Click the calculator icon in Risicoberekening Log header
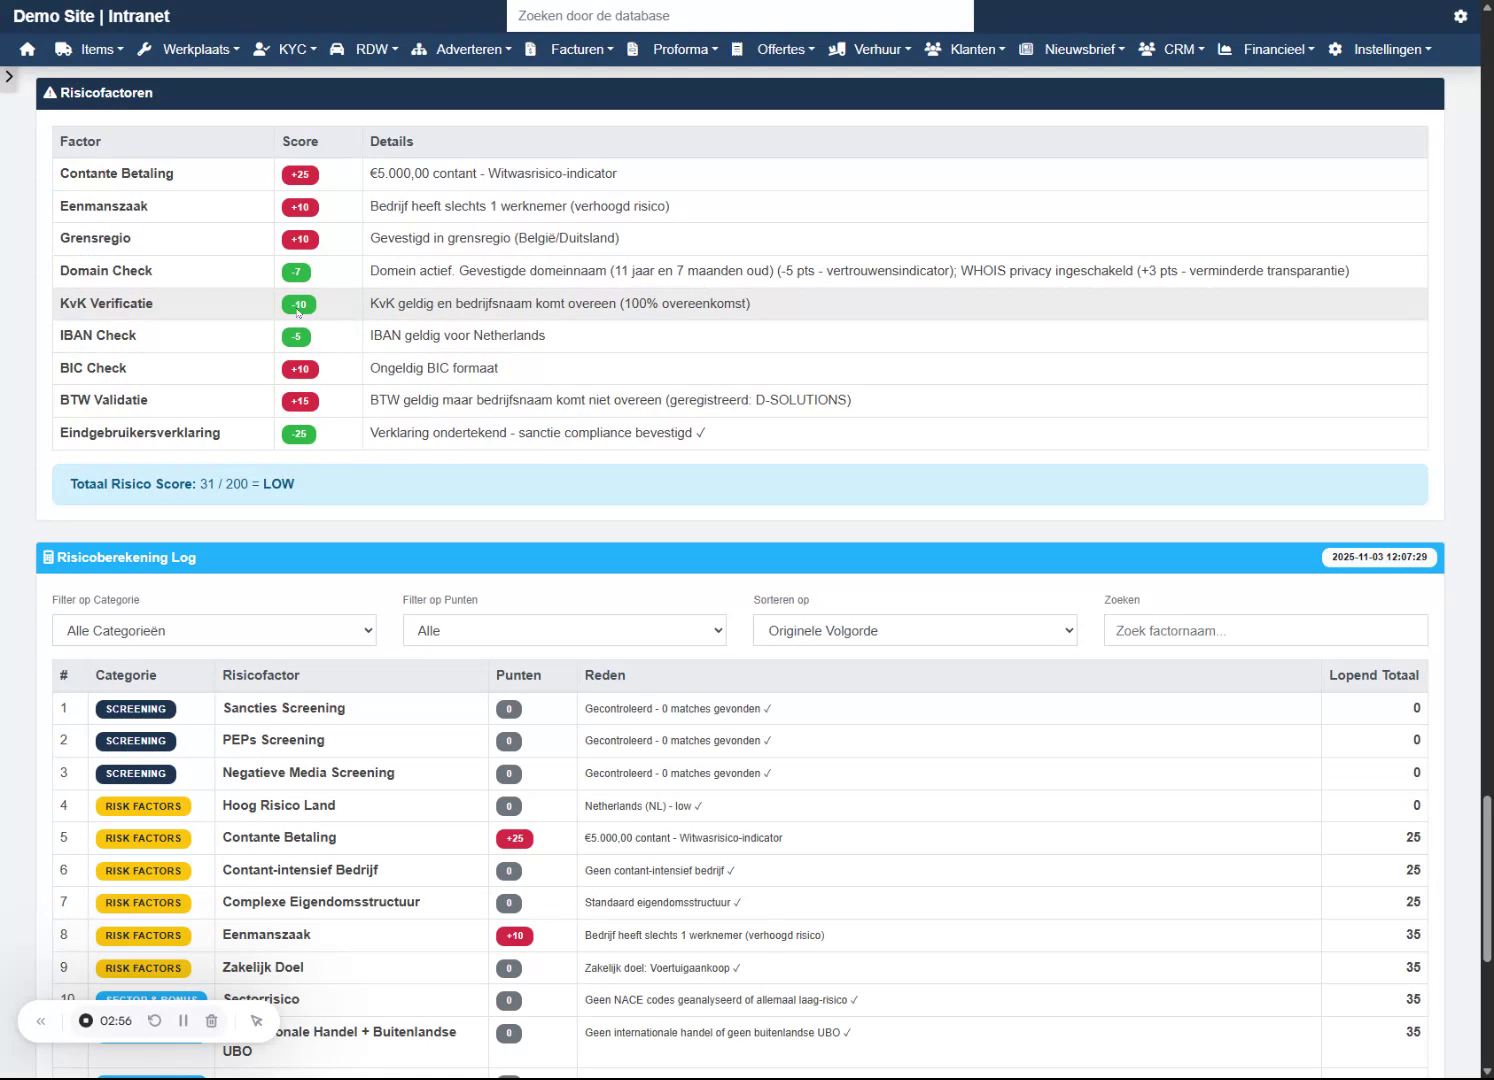The height and width of the screenshot is (1080, 1494). pyautogui.click(x=48, y=557)
